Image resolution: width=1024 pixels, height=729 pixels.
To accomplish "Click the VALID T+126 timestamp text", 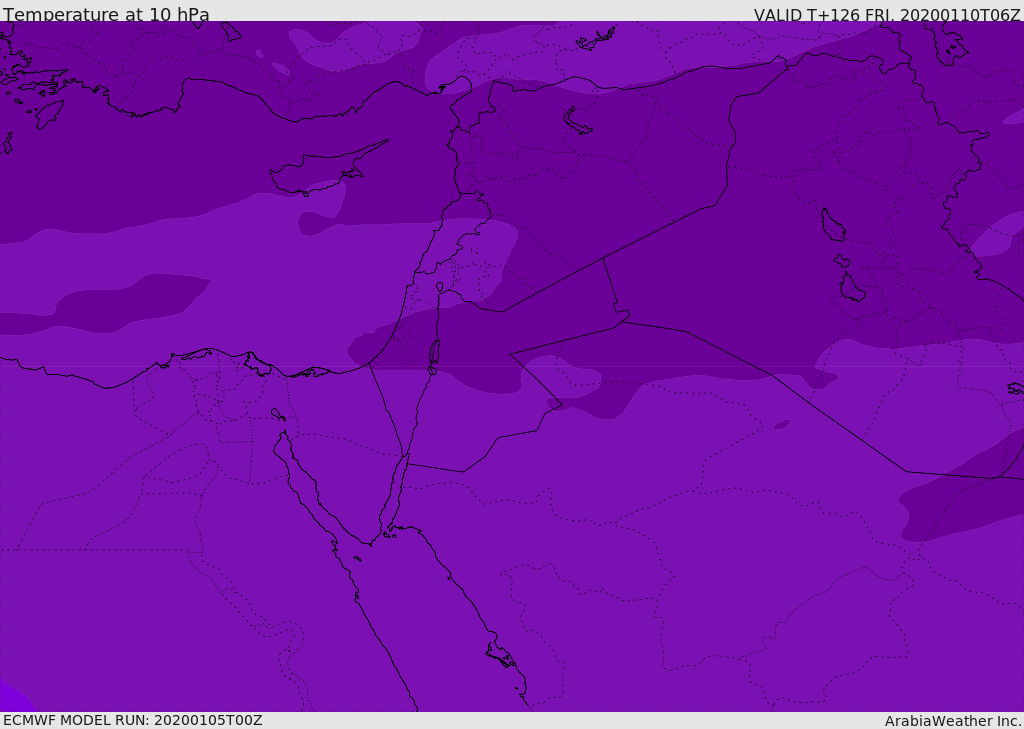I will [887, 15].
